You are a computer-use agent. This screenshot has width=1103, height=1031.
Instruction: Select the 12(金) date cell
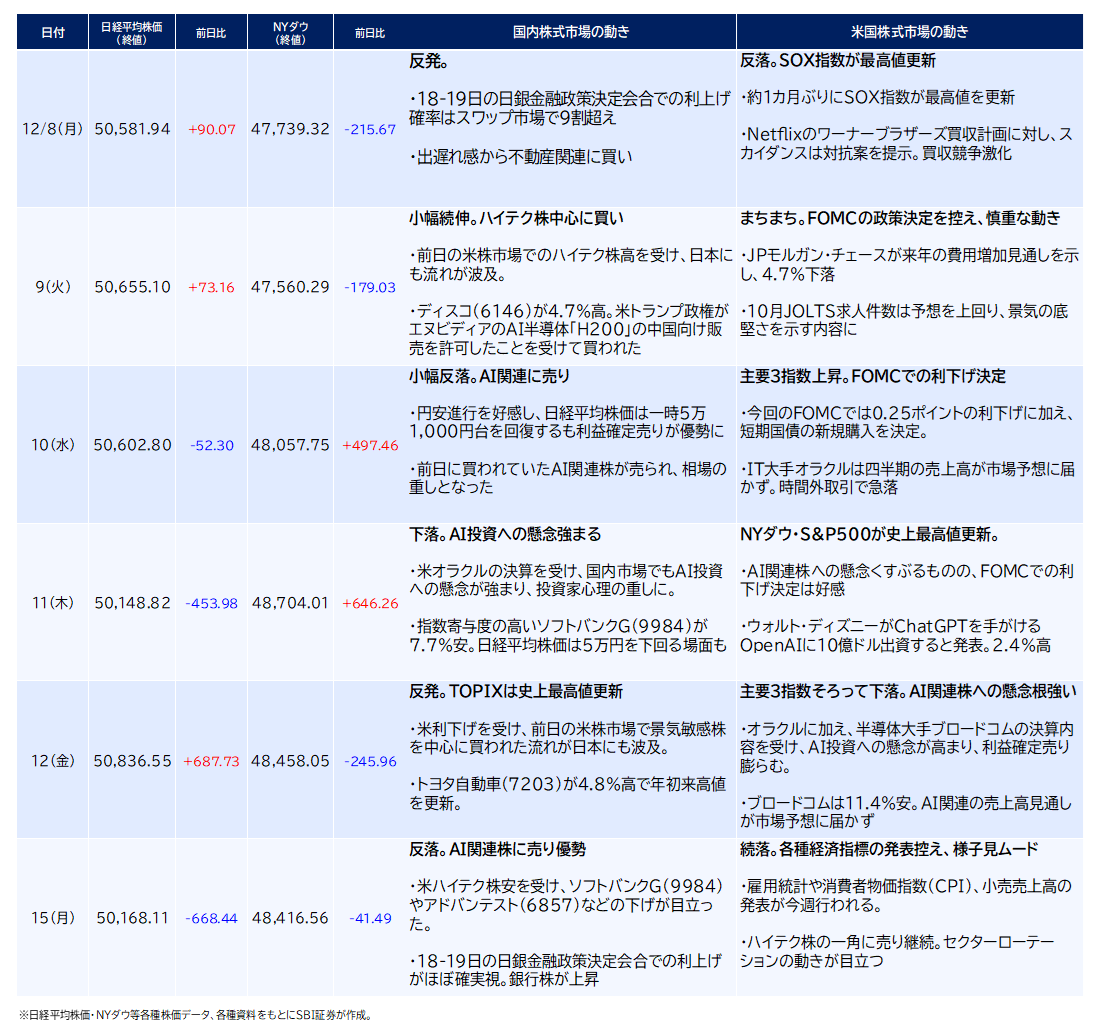(53, 761)
